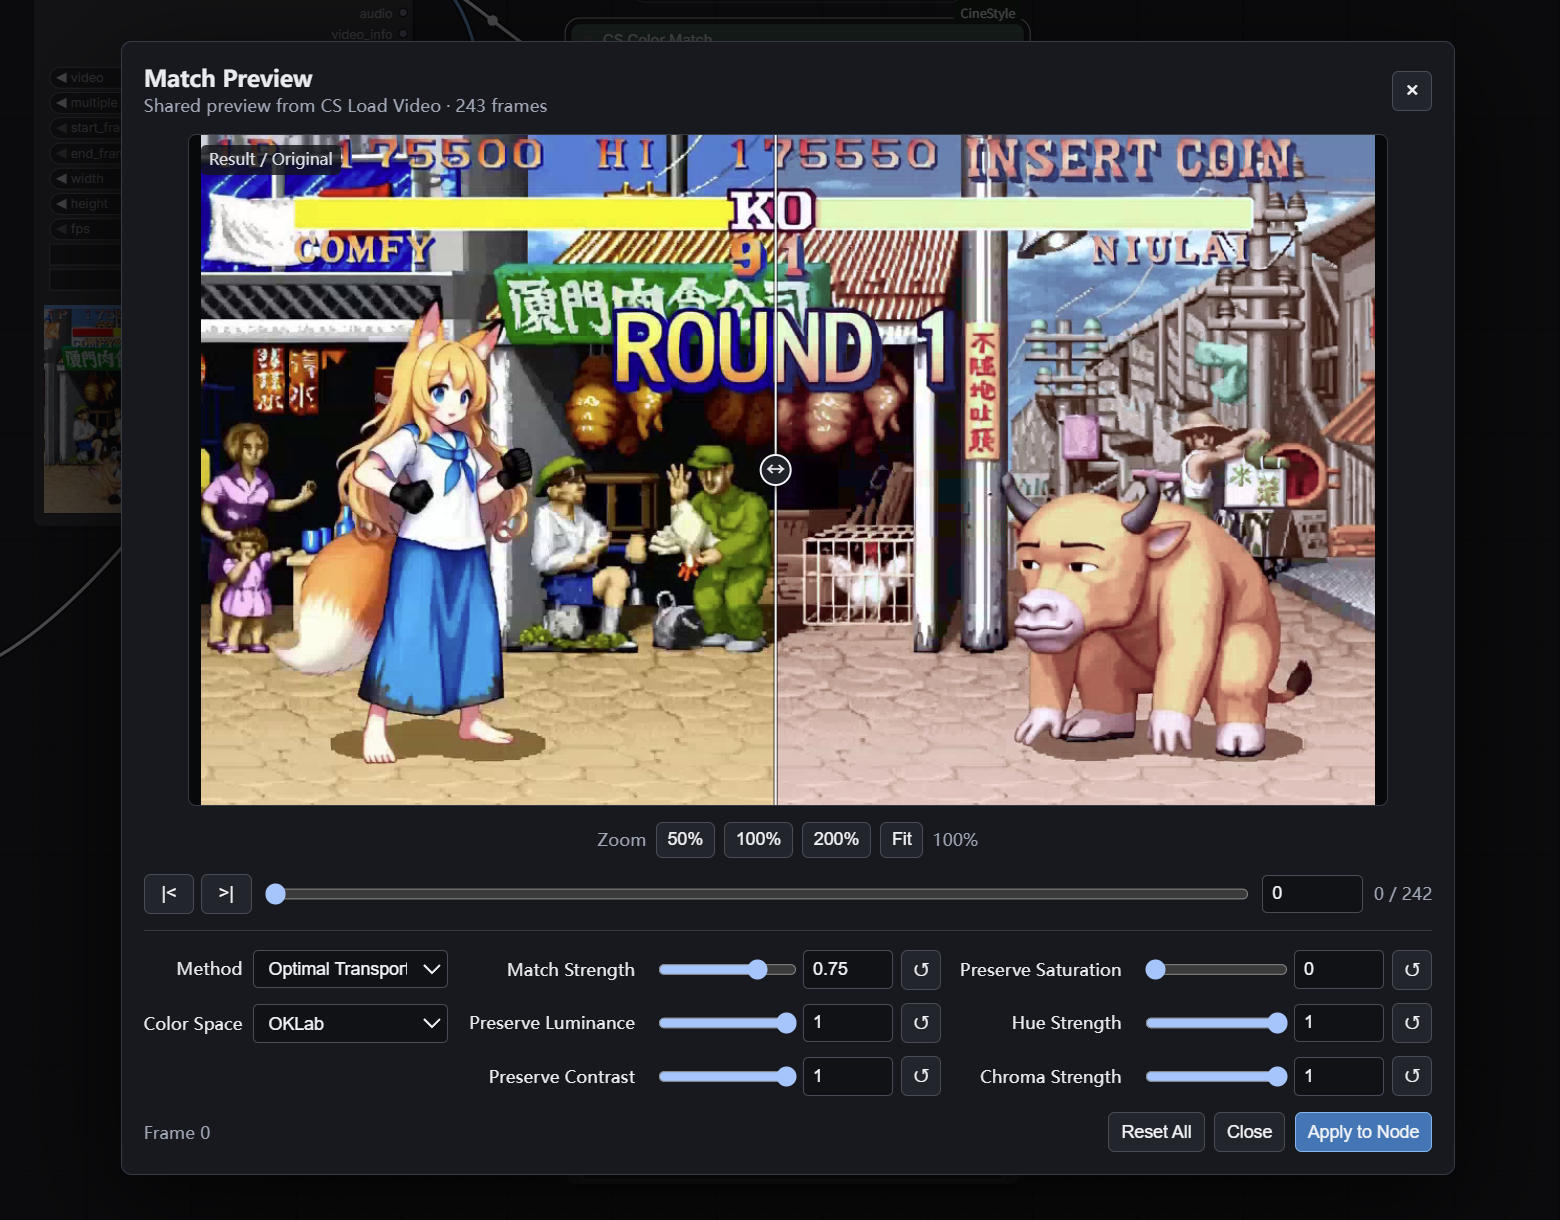
Task: Jump to last frame button
Action: tap(226, 894)
